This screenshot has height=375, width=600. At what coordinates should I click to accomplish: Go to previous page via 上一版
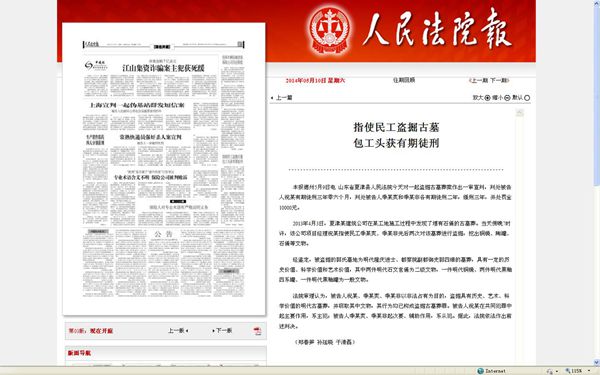[178, 330]
